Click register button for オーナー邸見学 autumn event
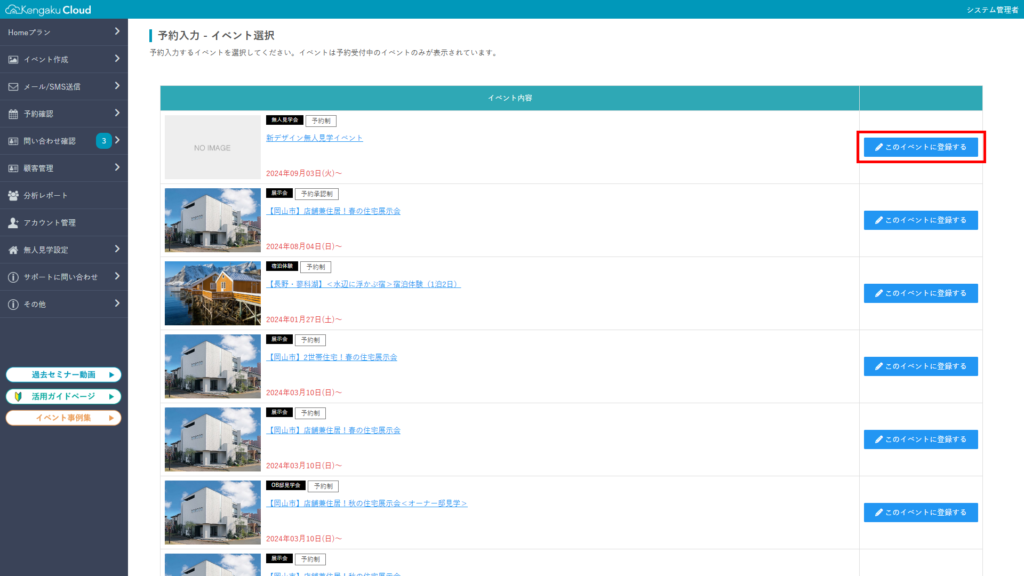 [x=921, y=513]
